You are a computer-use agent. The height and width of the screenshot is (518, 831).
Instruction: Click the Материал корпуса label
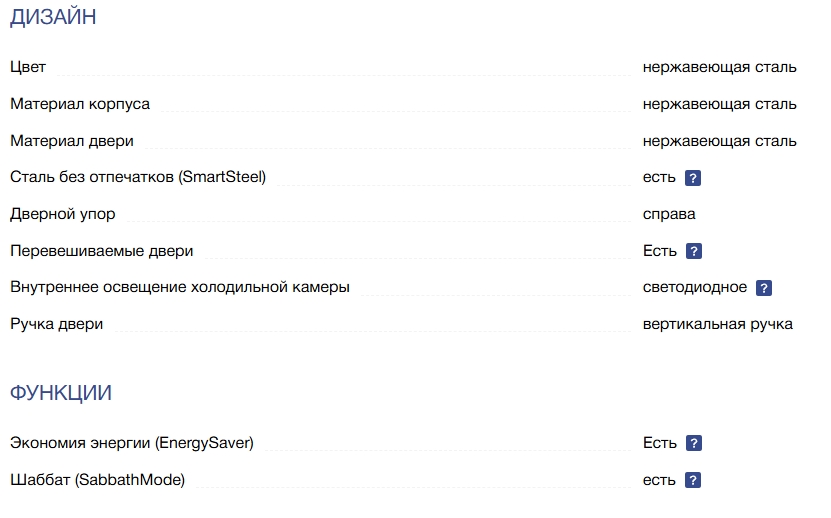[80, 104]
